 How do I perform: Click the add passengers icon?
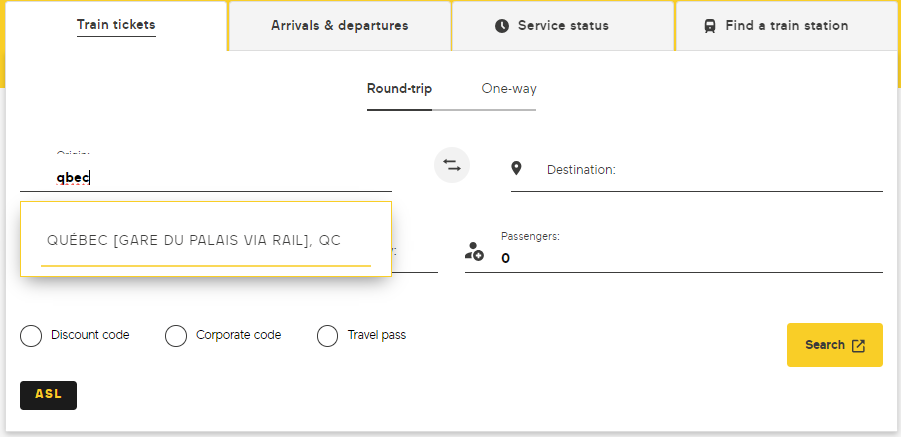coord(475,251)
